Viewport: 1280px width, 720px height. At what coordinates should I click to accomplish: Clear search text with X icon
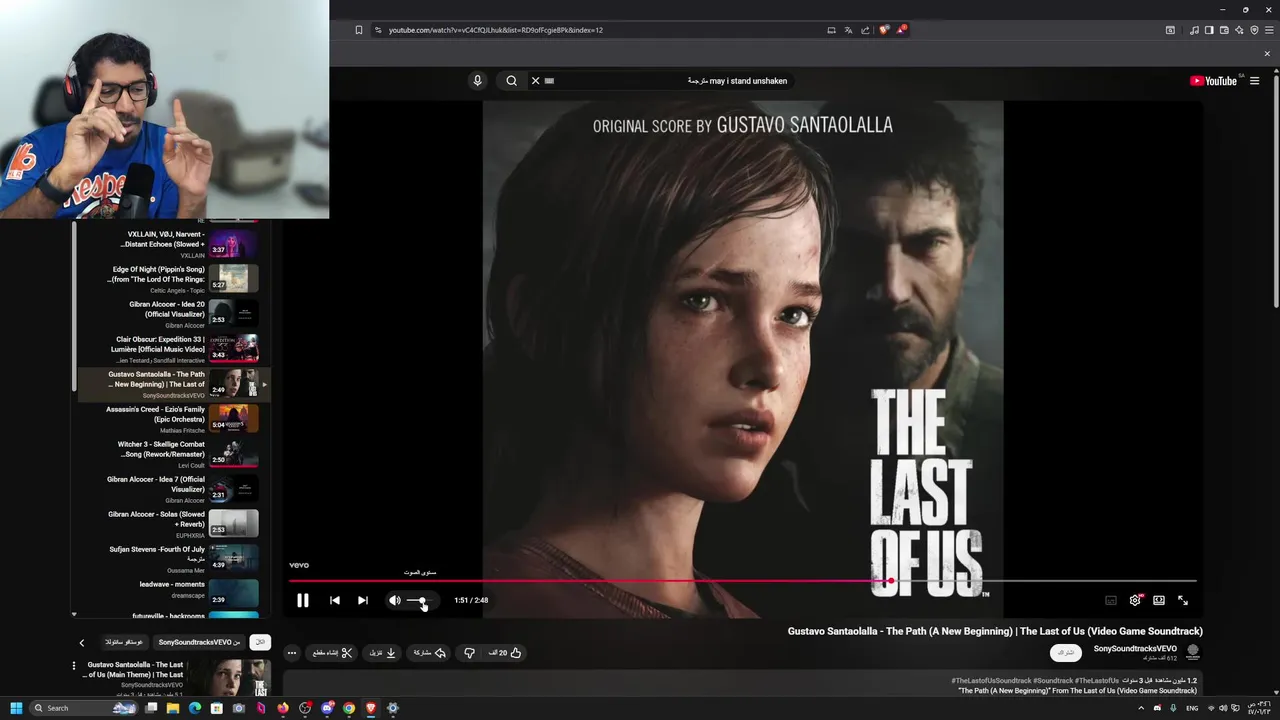[535, 81]
